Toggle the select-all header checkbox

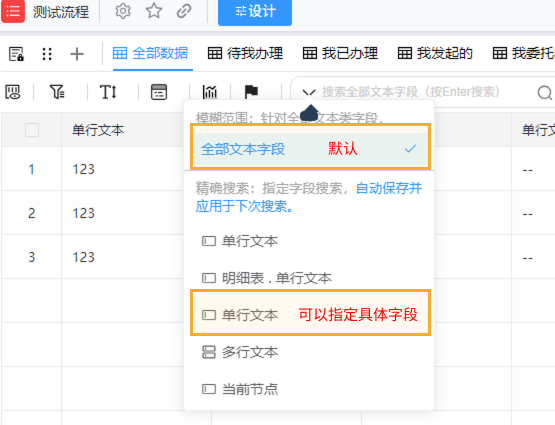(x=32, y=130)
